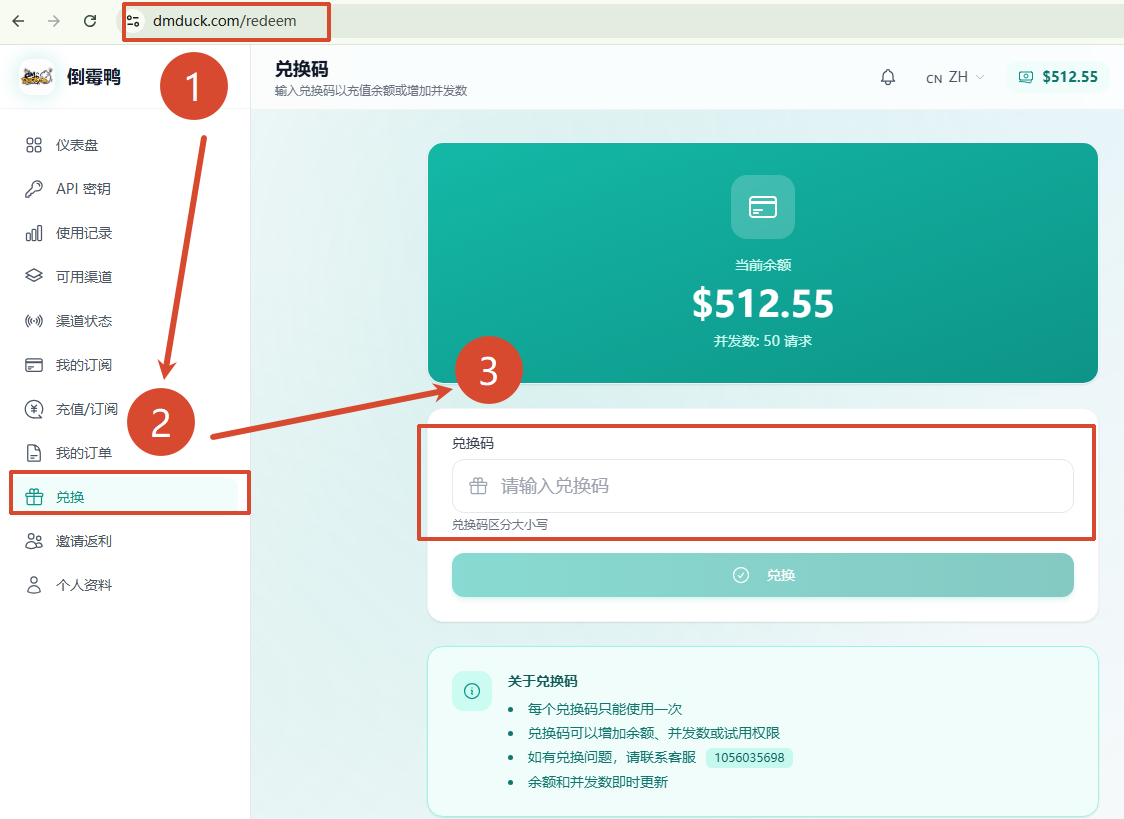The height and width of the screenshot is (819, 1124).
Task: Click the 余额和并发数即时更新 bullet
Action: click(x=597, y=782)
